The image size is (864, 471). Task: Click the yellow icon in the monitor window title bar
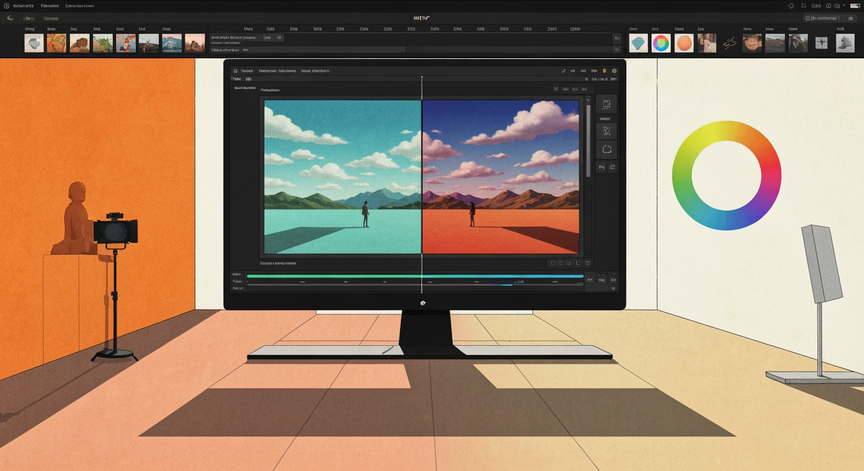click(604, 71)
